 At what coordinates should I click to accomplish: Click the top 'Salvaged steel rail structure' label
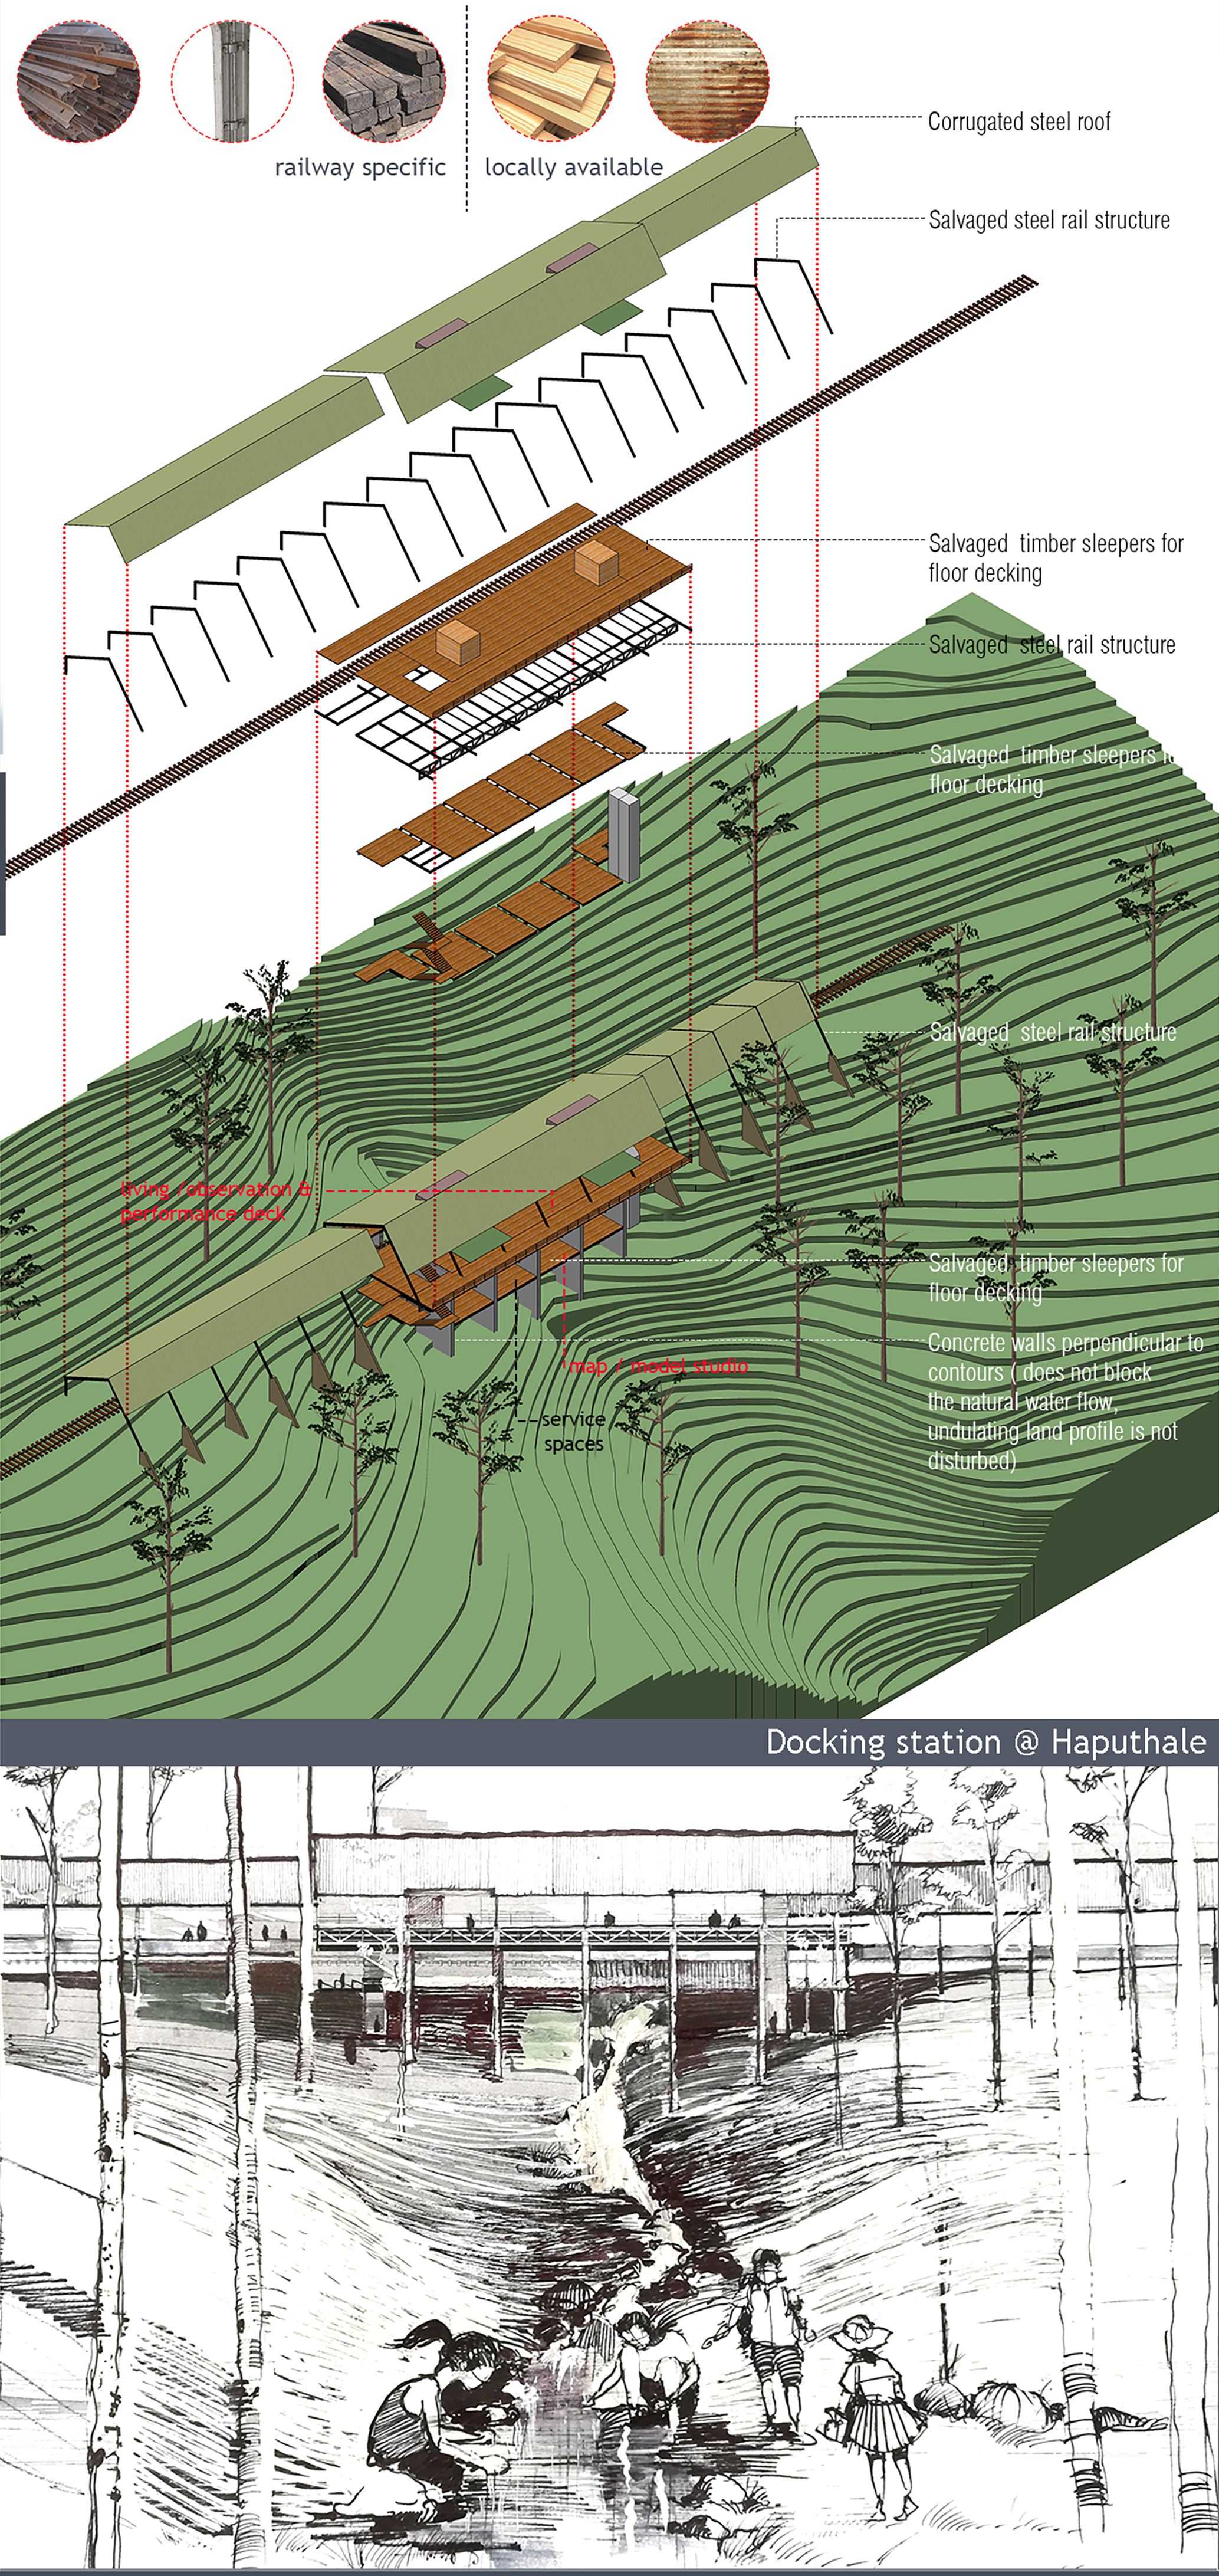(1048, 220)
